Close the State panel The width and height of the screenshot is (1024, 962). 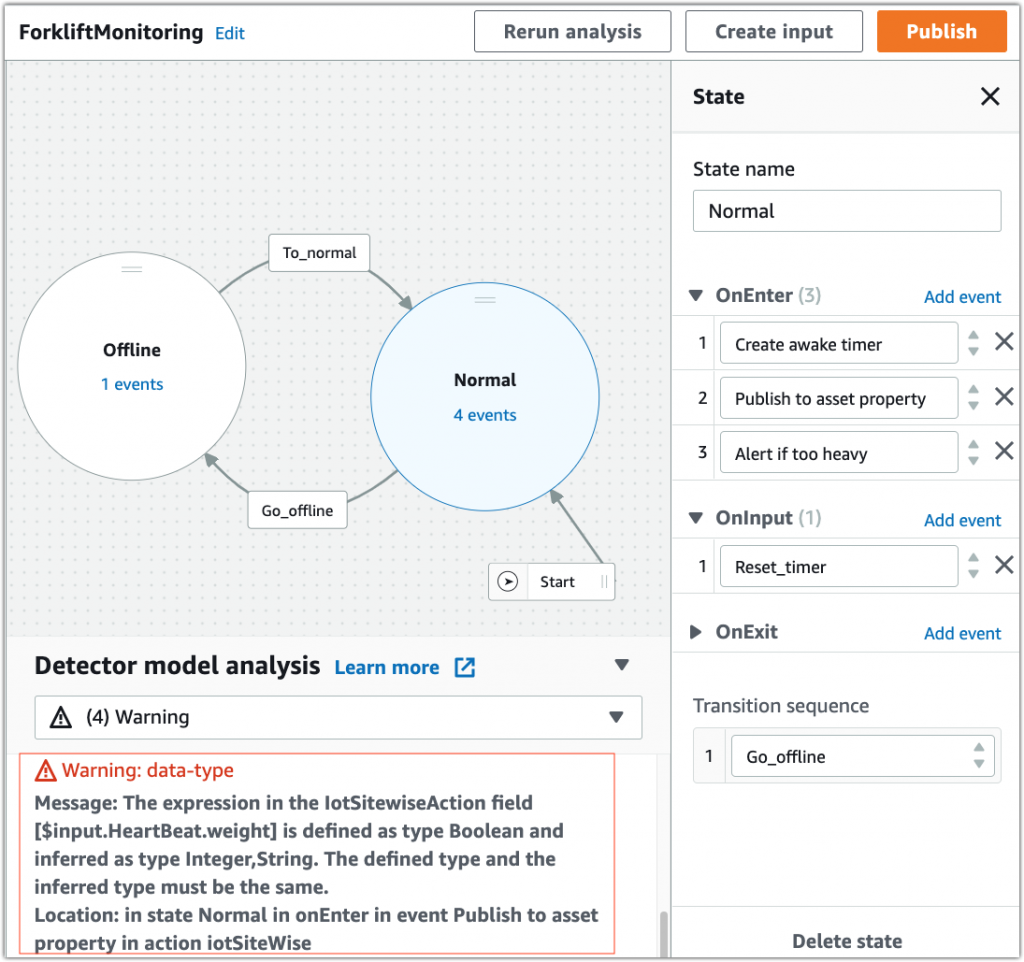[x=990, y=96]
